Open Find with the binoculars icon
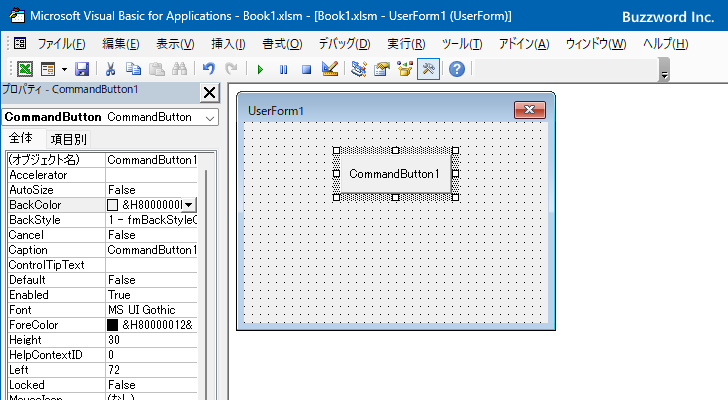The height and width of the screenshot is (400, 728). 179,69
